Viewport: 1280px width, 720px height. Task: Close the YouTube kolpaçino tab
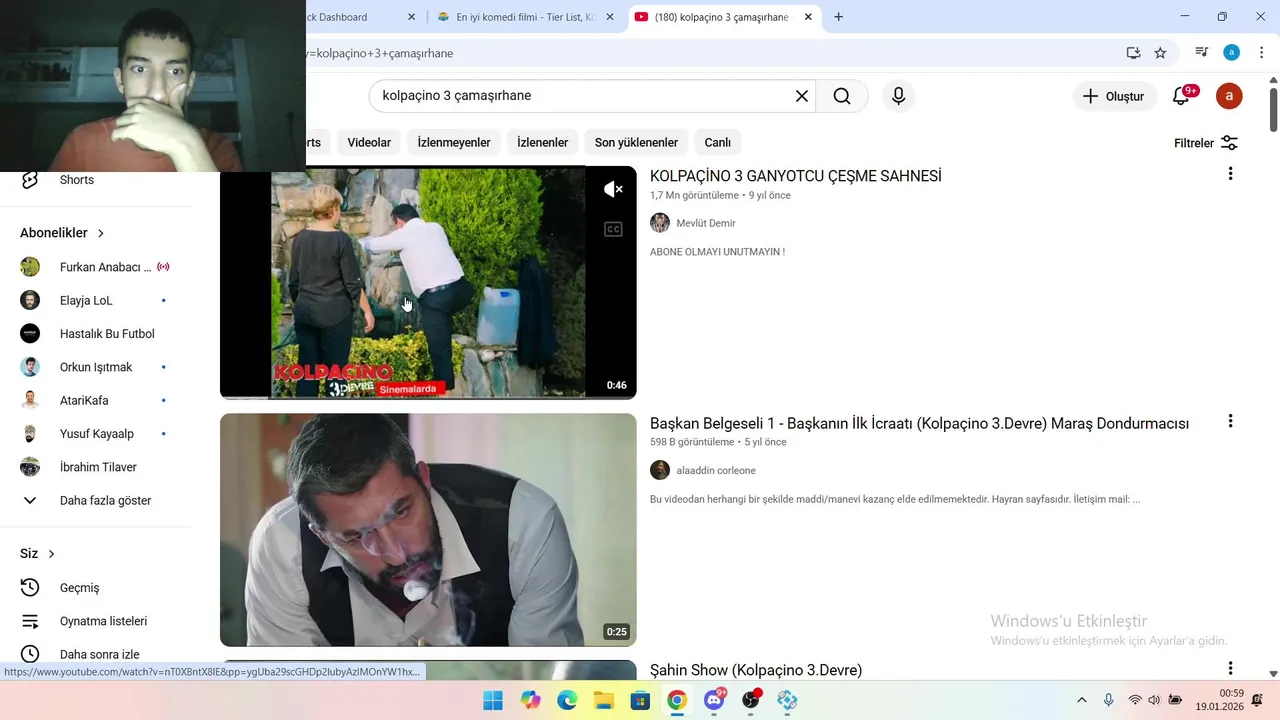pyautogui.click(x=808, y=17)
